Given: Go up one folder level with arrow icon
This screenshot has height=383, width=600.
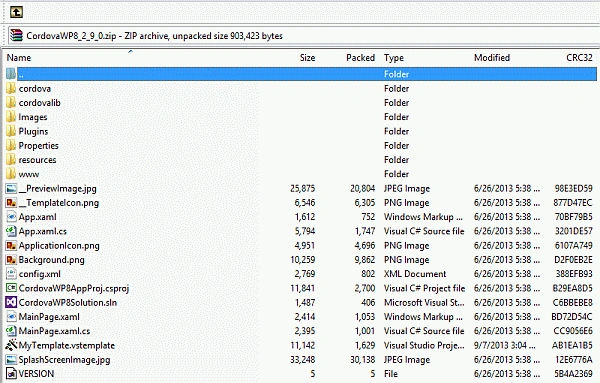Looking at the screenshot, I should coord(16,12).
